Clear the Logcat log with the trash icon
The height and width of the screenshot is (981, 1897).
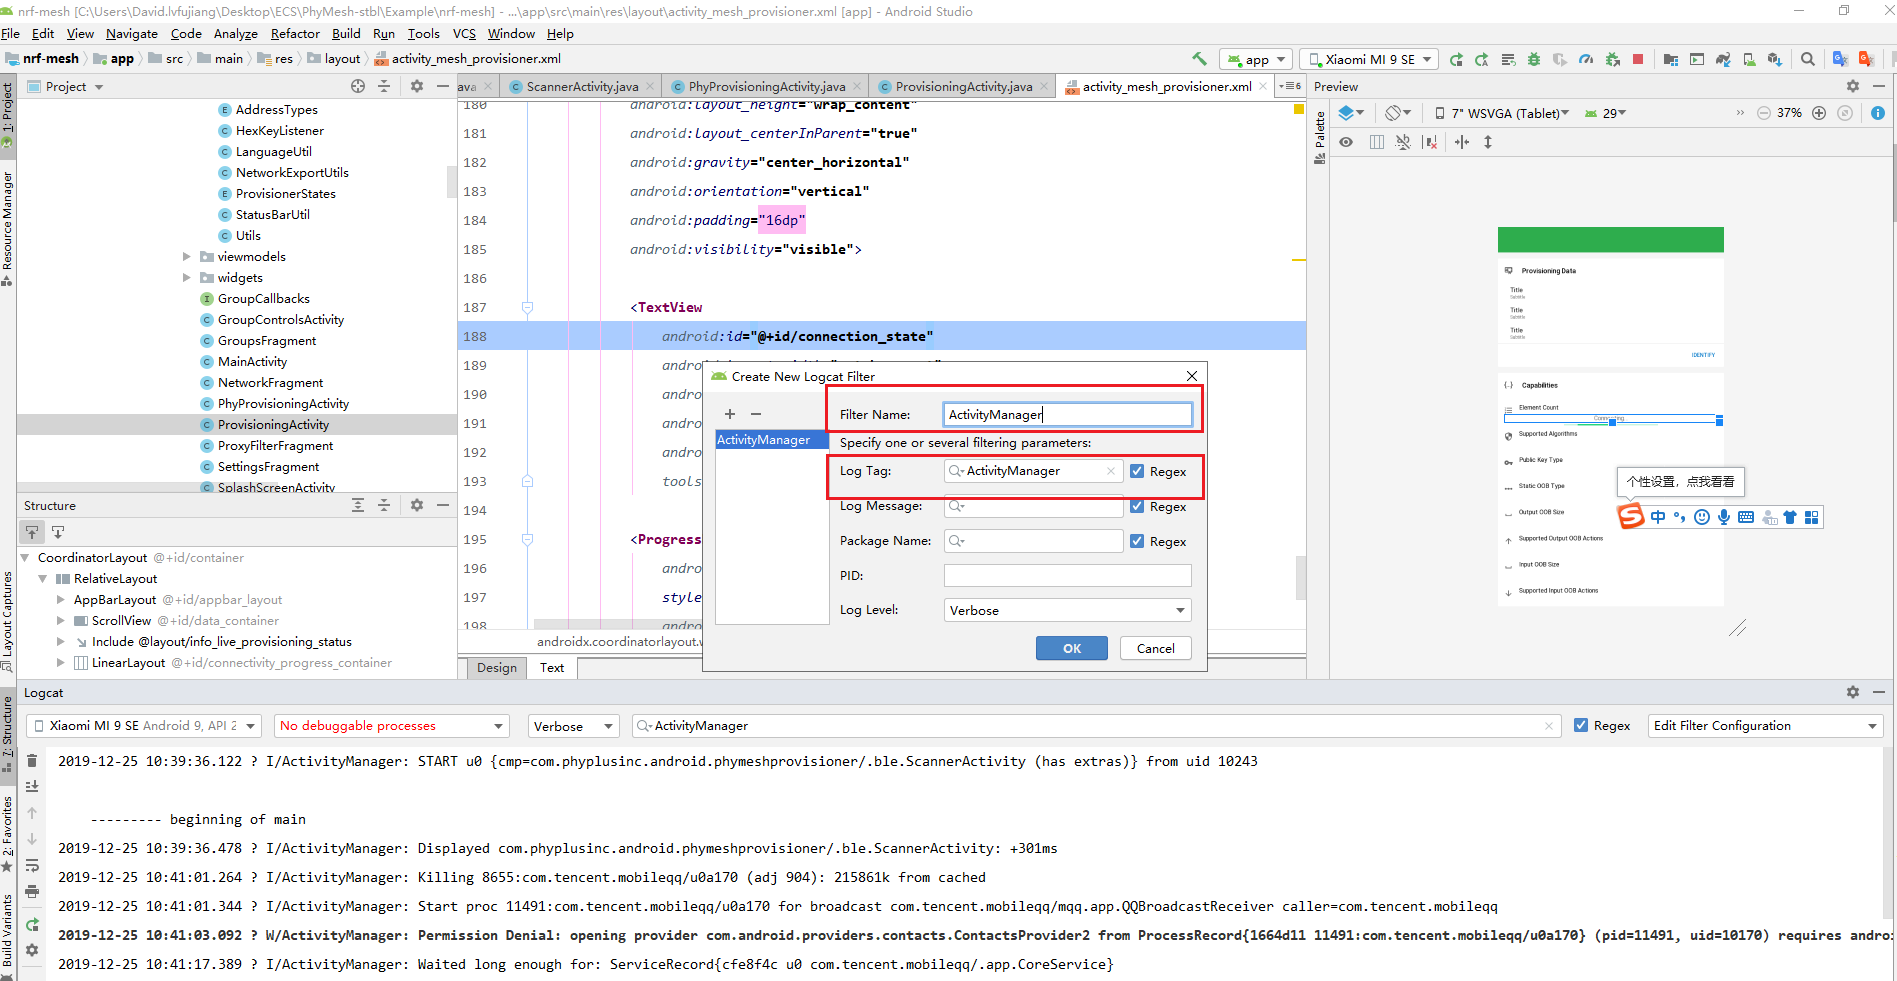click(x=32, y=762)
